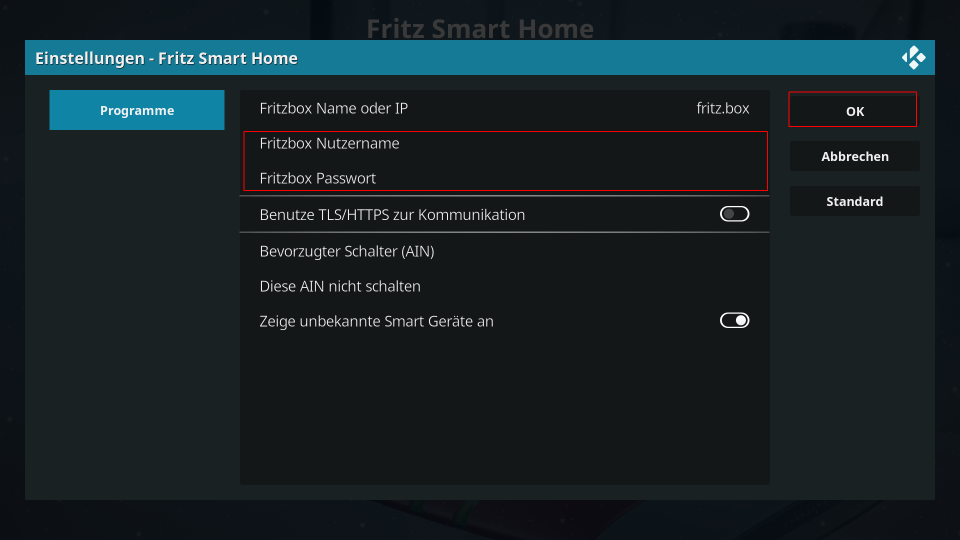
Task: Select Bevorzugter Schalter (AIN) setting
Action: (x=504, y=252)
